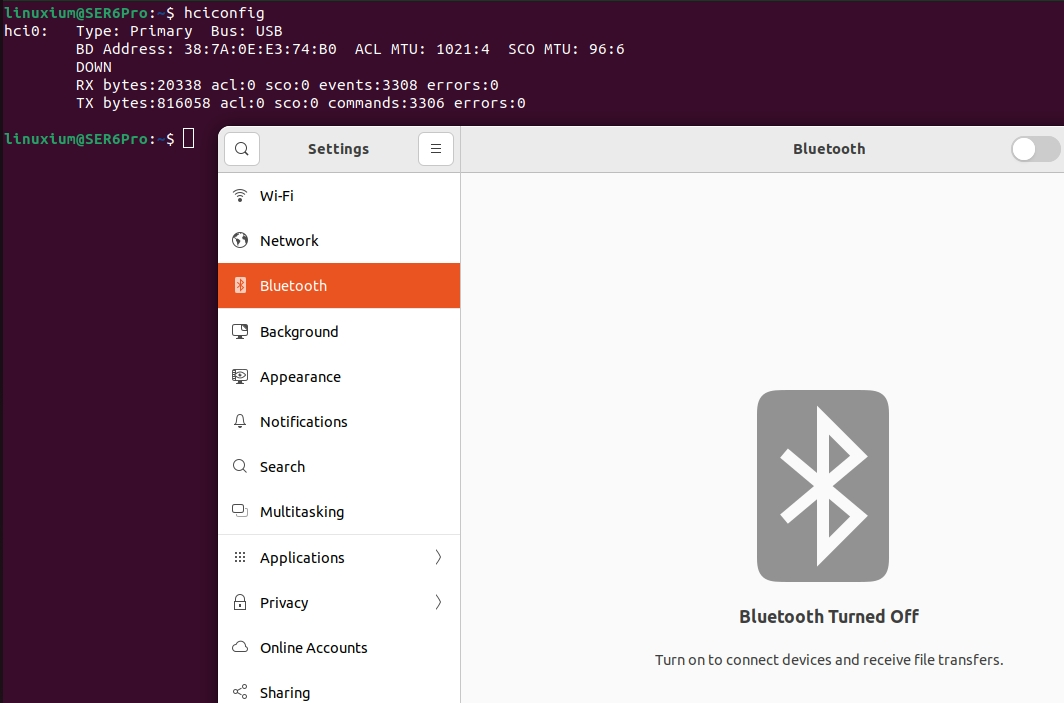Screen dimensions: 1064x703
Task: Go to Sharing settings
Action: (339, 689)
